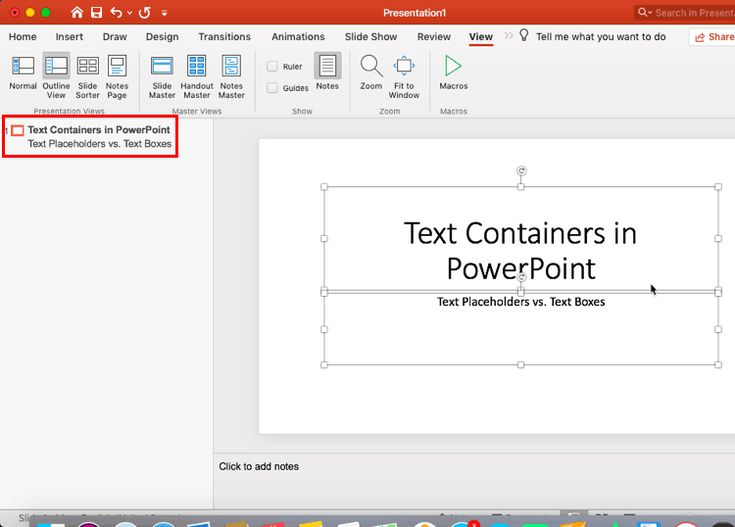Expand the undo history dropdown arrow
The image size is (735, 527).
129,13
